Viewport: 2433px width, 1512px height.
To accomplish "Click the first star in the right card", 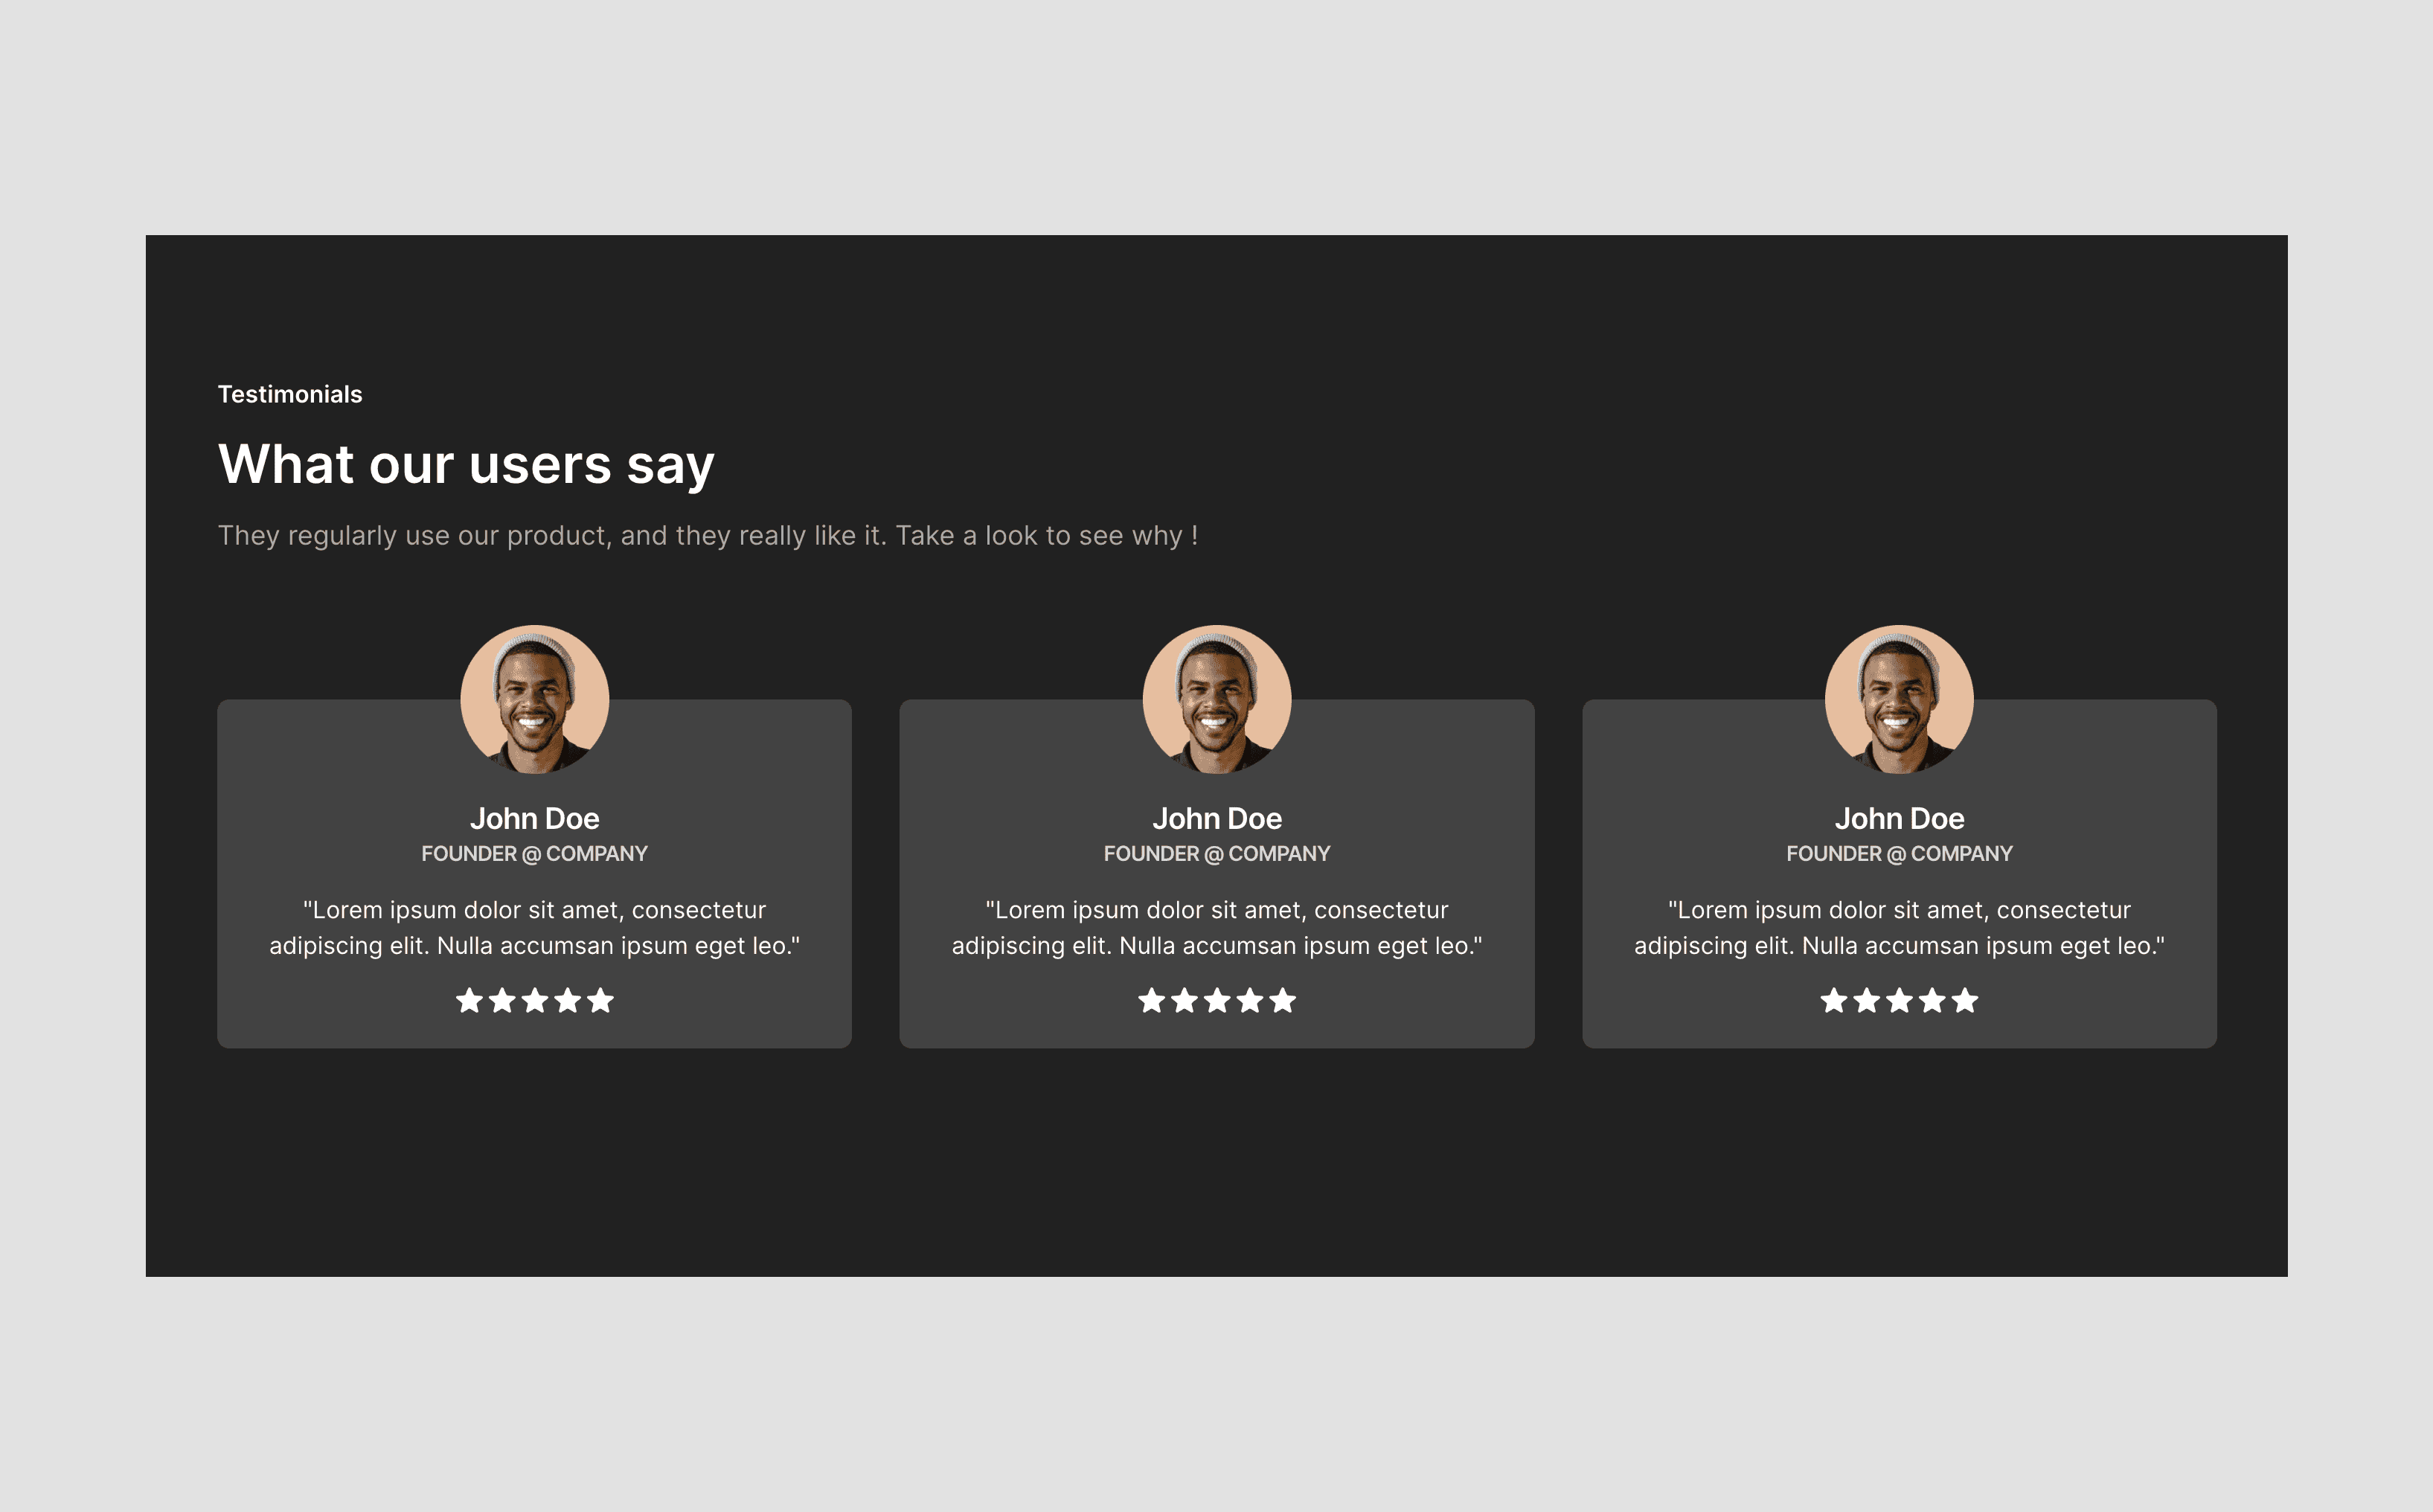I will point(1834,1000).
